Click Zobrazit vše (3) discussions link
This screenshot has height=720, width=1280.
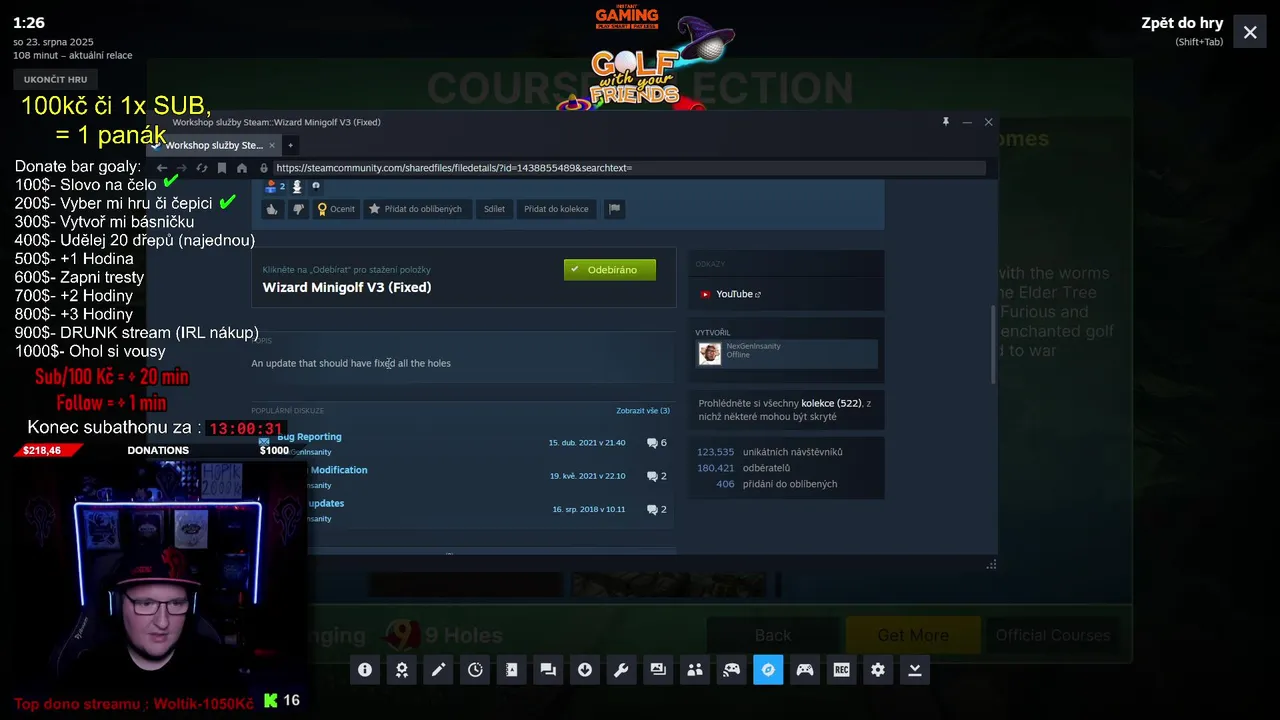click(643, 411)
